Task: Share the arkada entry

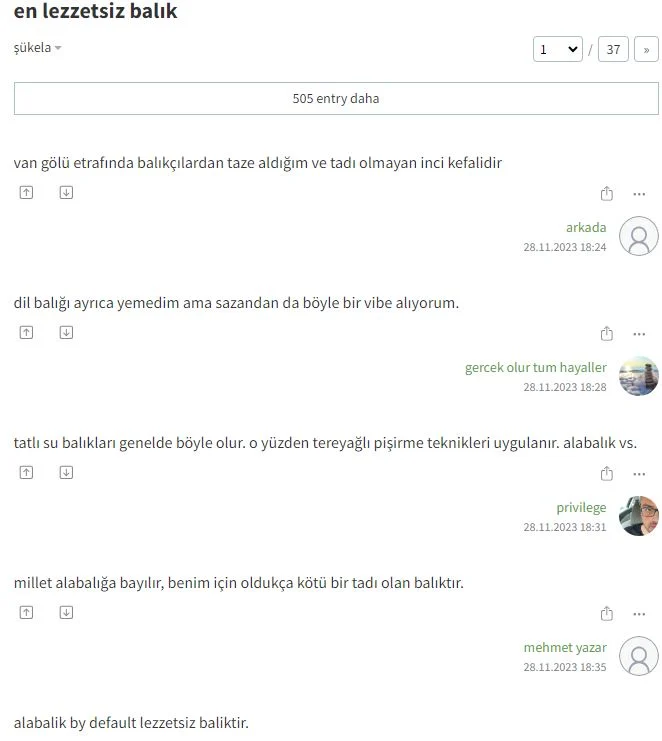Action: point(607,193)
